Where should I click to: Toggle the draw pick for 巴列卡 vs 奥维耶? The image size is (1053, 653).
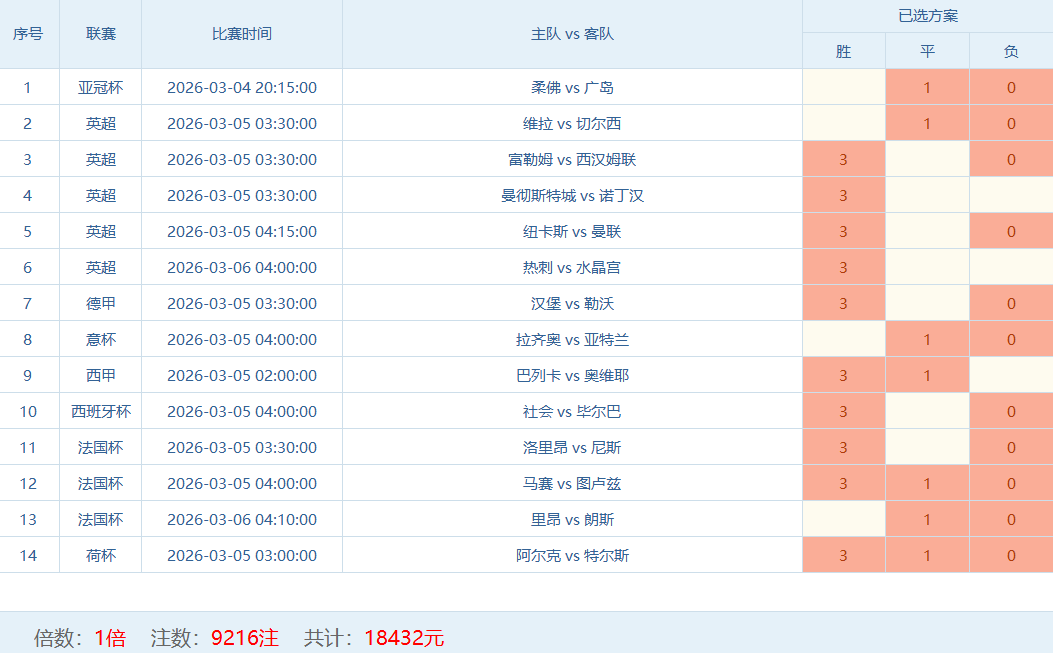point(927,375)
